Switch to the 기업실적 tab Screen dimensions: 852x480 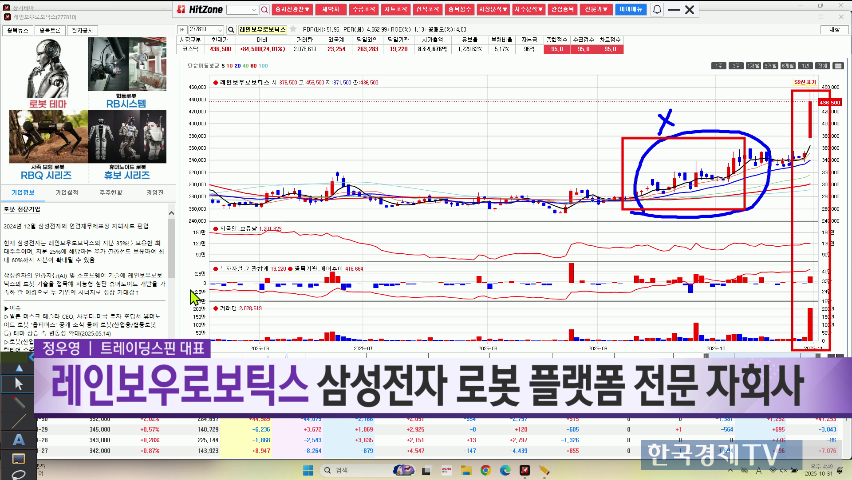pyautogui.click(x=67, y=191)
